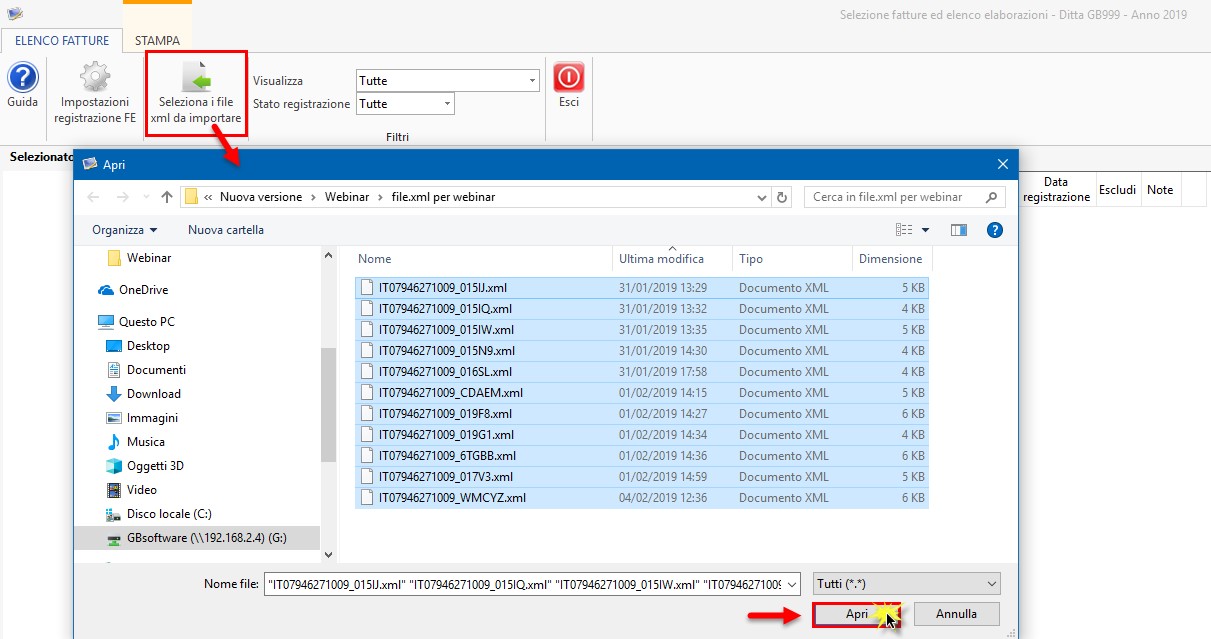Sort by the Dimensione column header

point(892,258)
